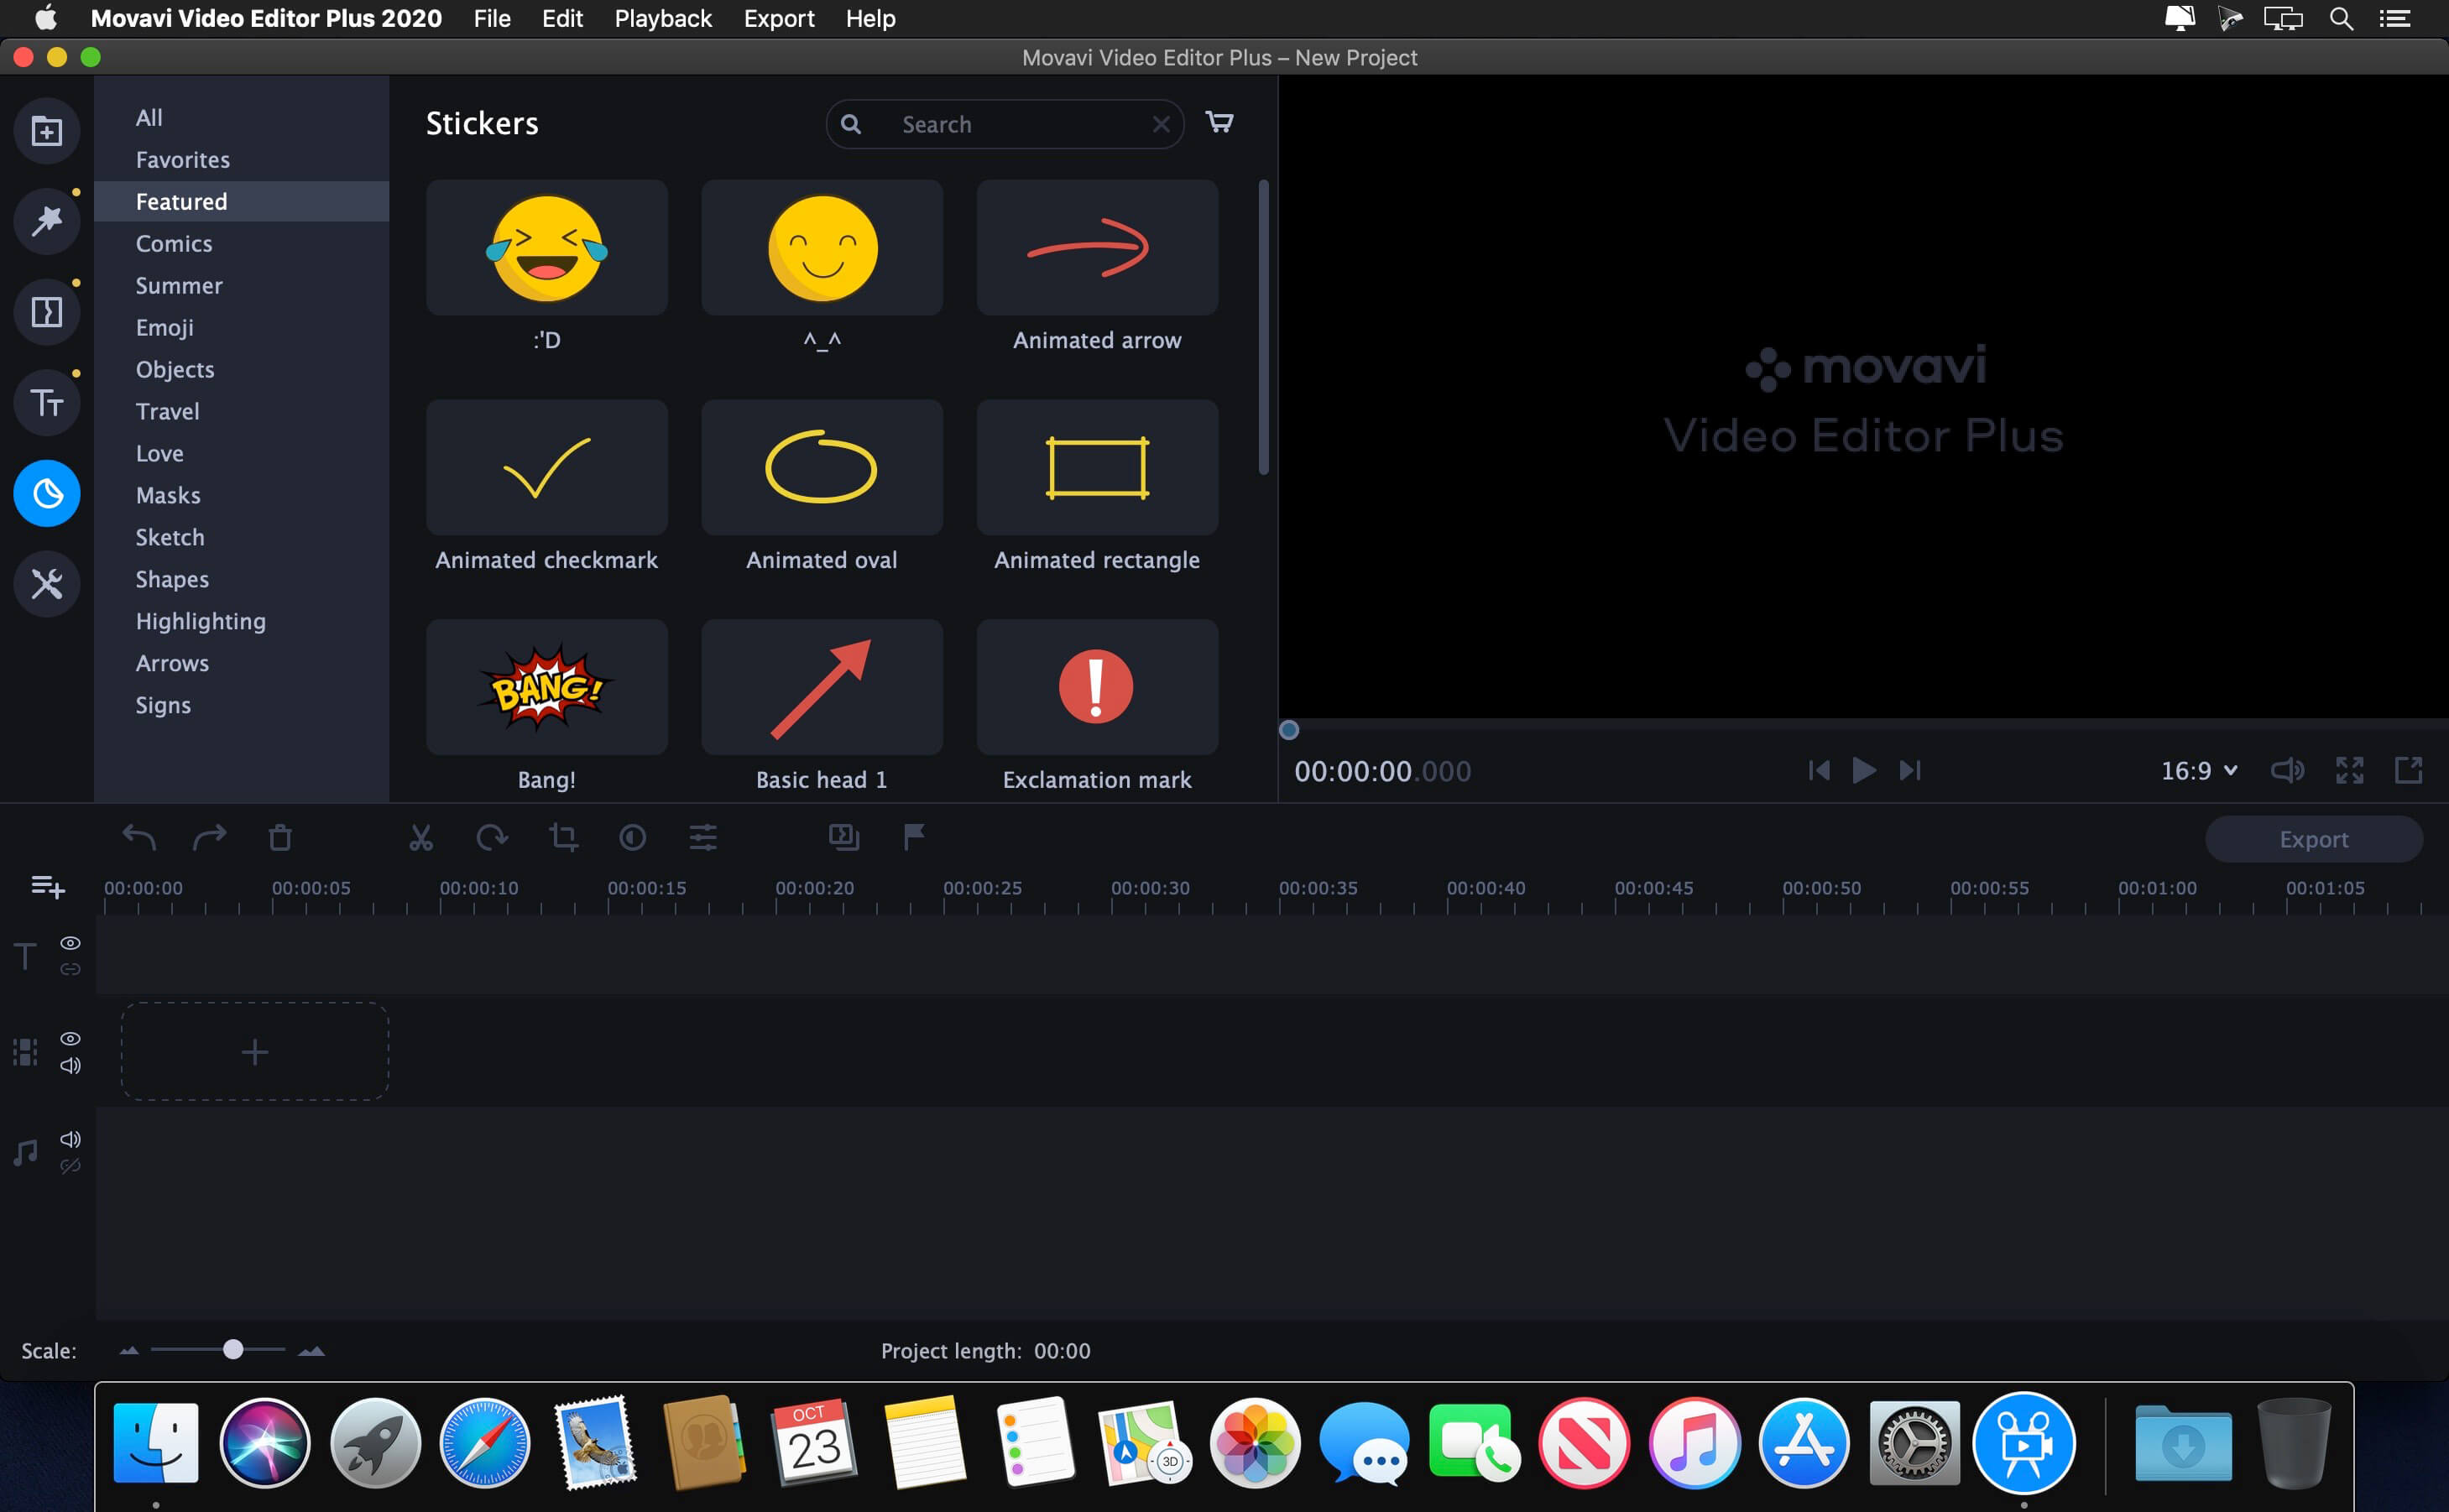Viewport: 2449px width, 1512px height.
Task: Click the Export button
Action: (2312, 837)
